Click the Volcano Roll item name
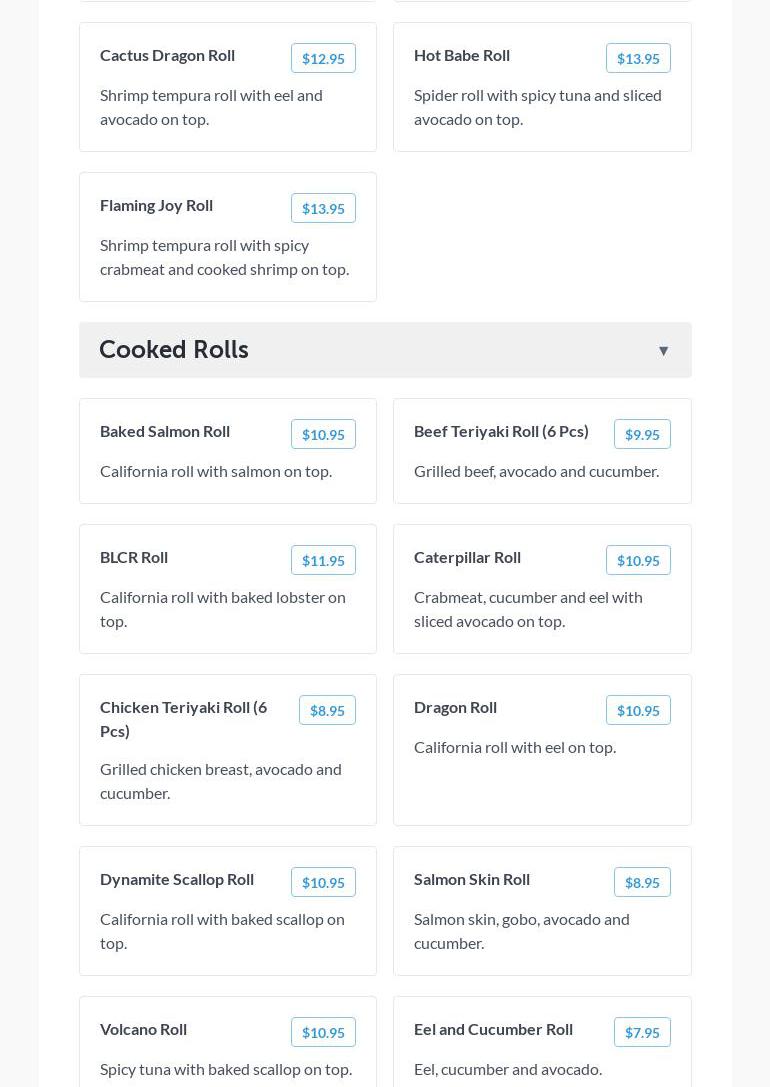The image size is (770, 1087). click(143, 1029)
